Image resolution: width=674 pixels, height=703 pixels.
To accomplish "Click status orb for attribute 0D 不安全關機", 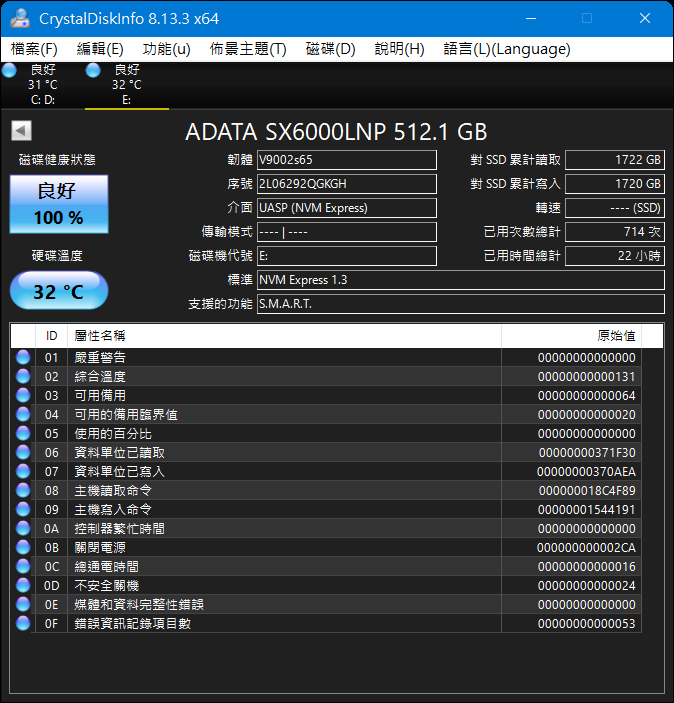I will 23,585.
